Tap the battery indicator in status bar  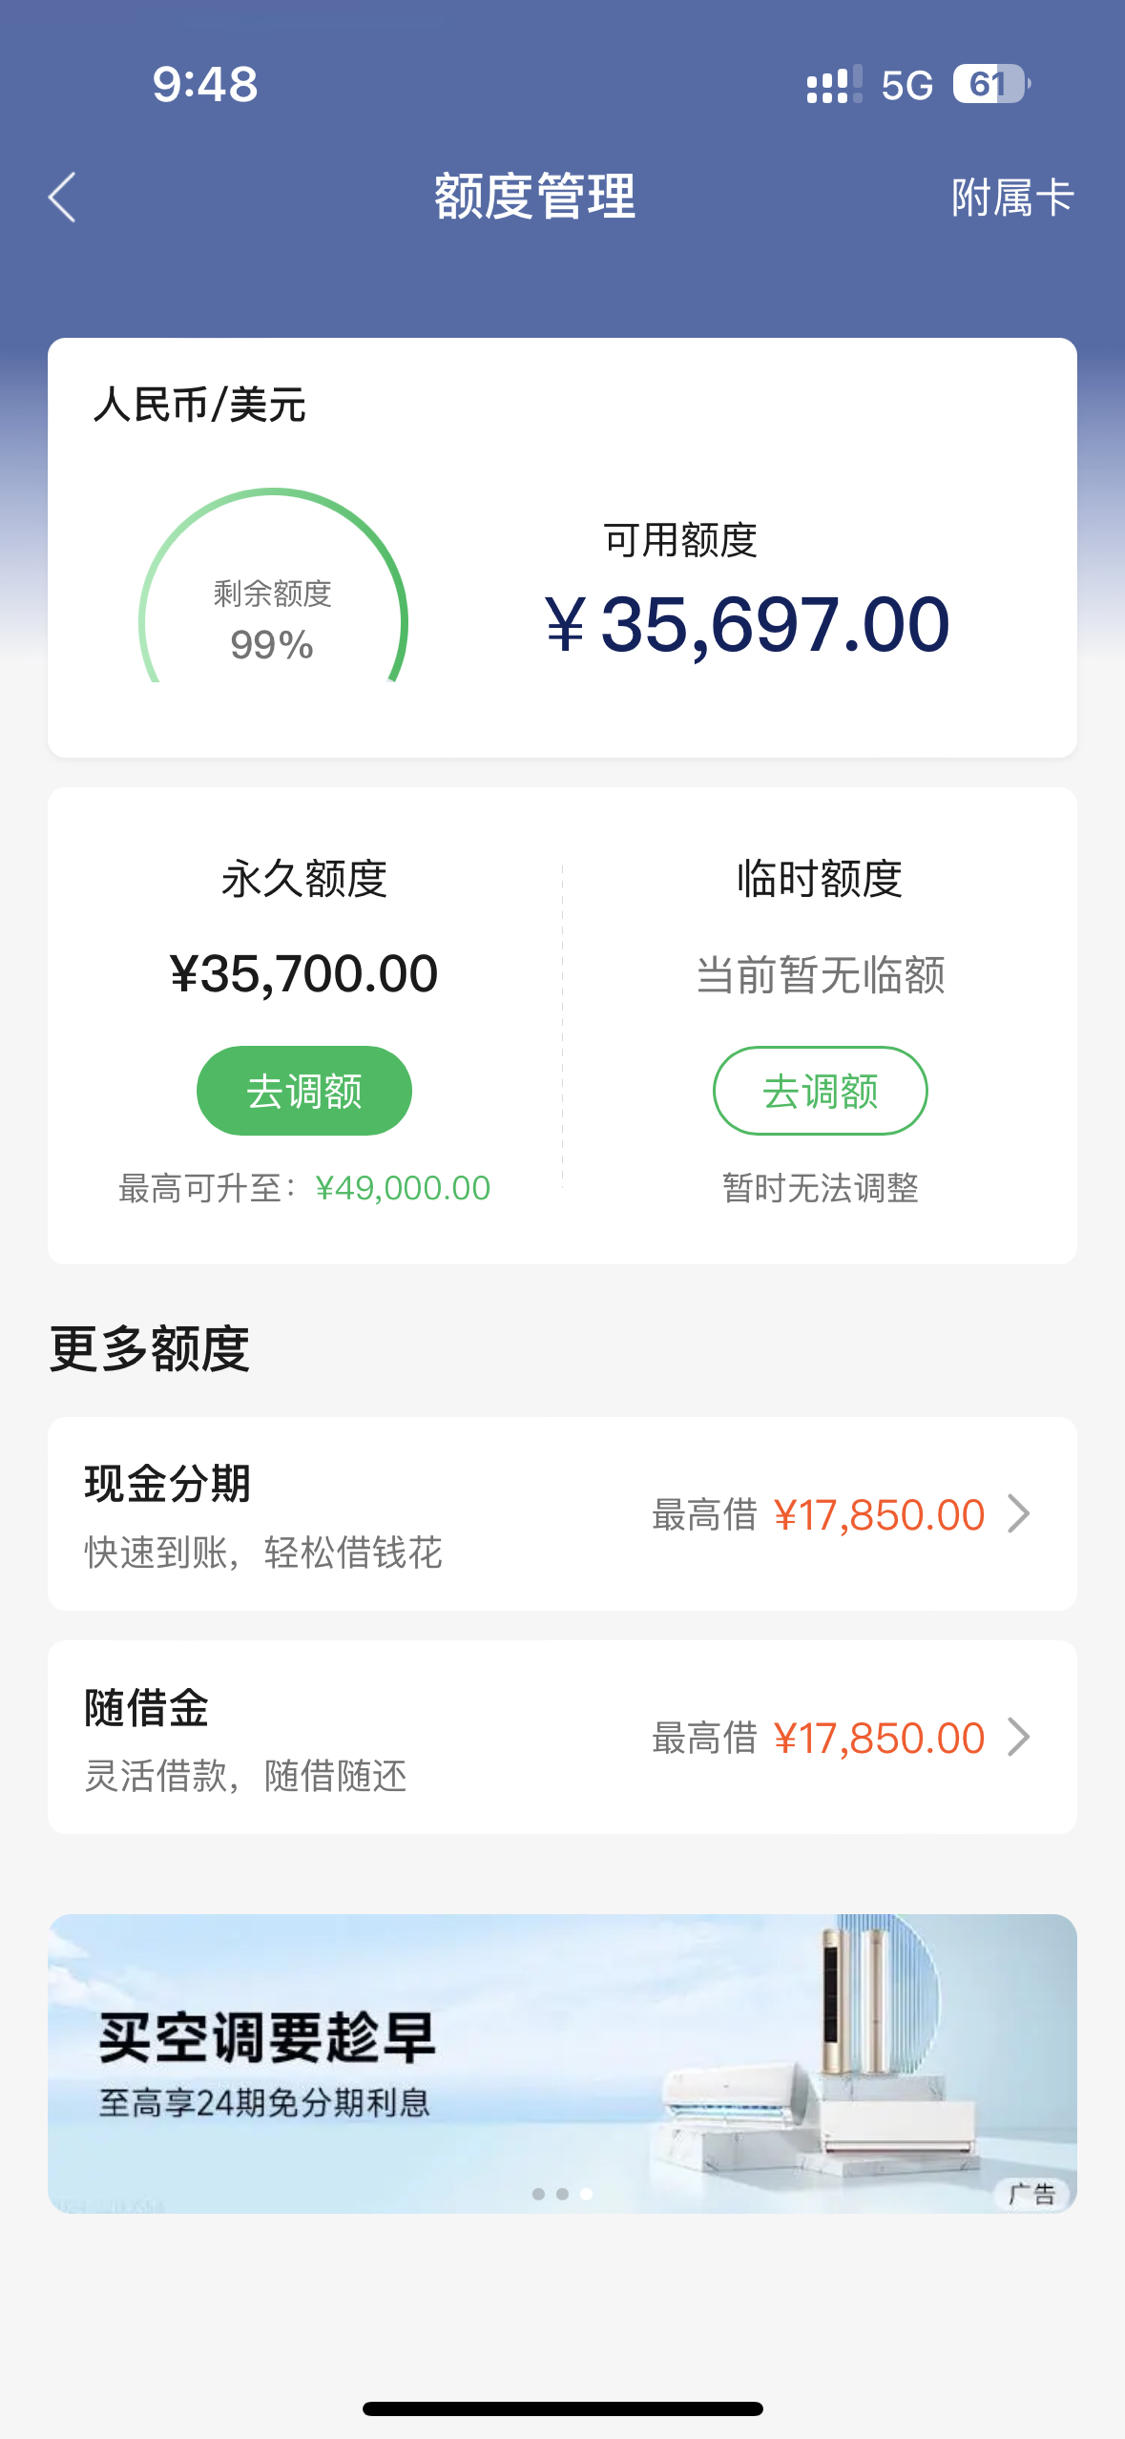991,84
